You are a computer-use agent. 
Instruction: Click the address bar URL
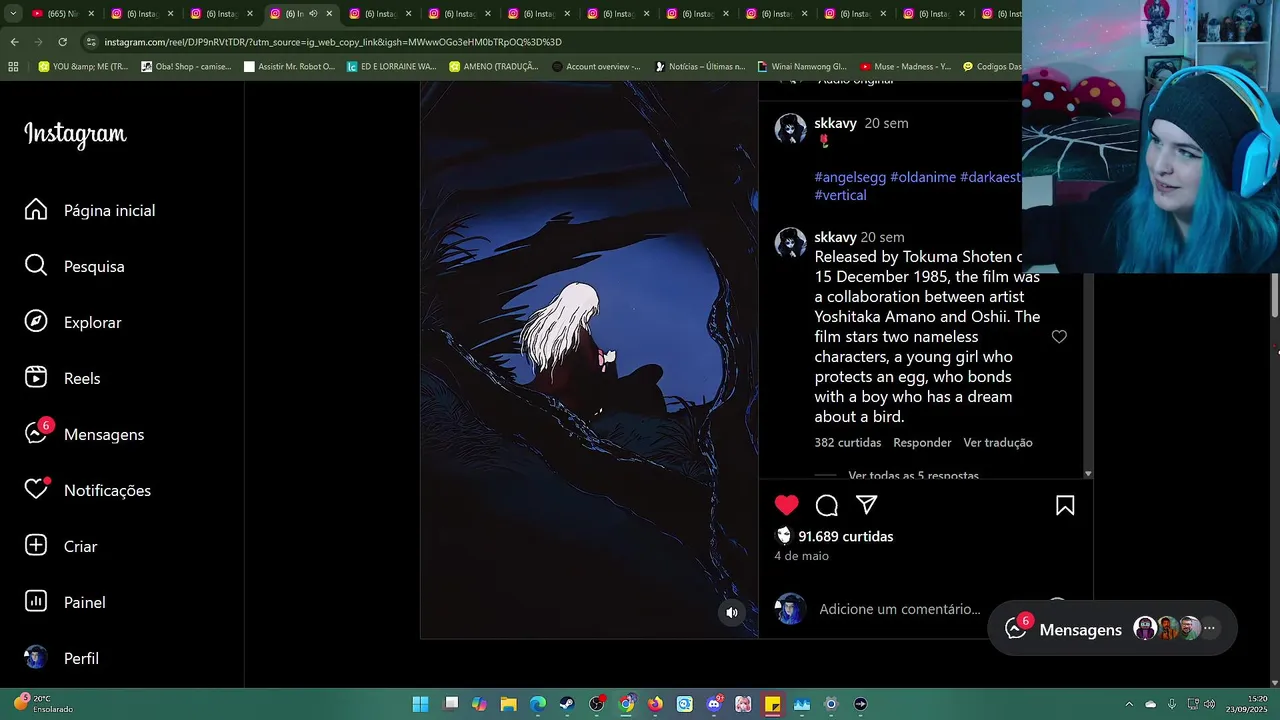[x=333, y=42]
